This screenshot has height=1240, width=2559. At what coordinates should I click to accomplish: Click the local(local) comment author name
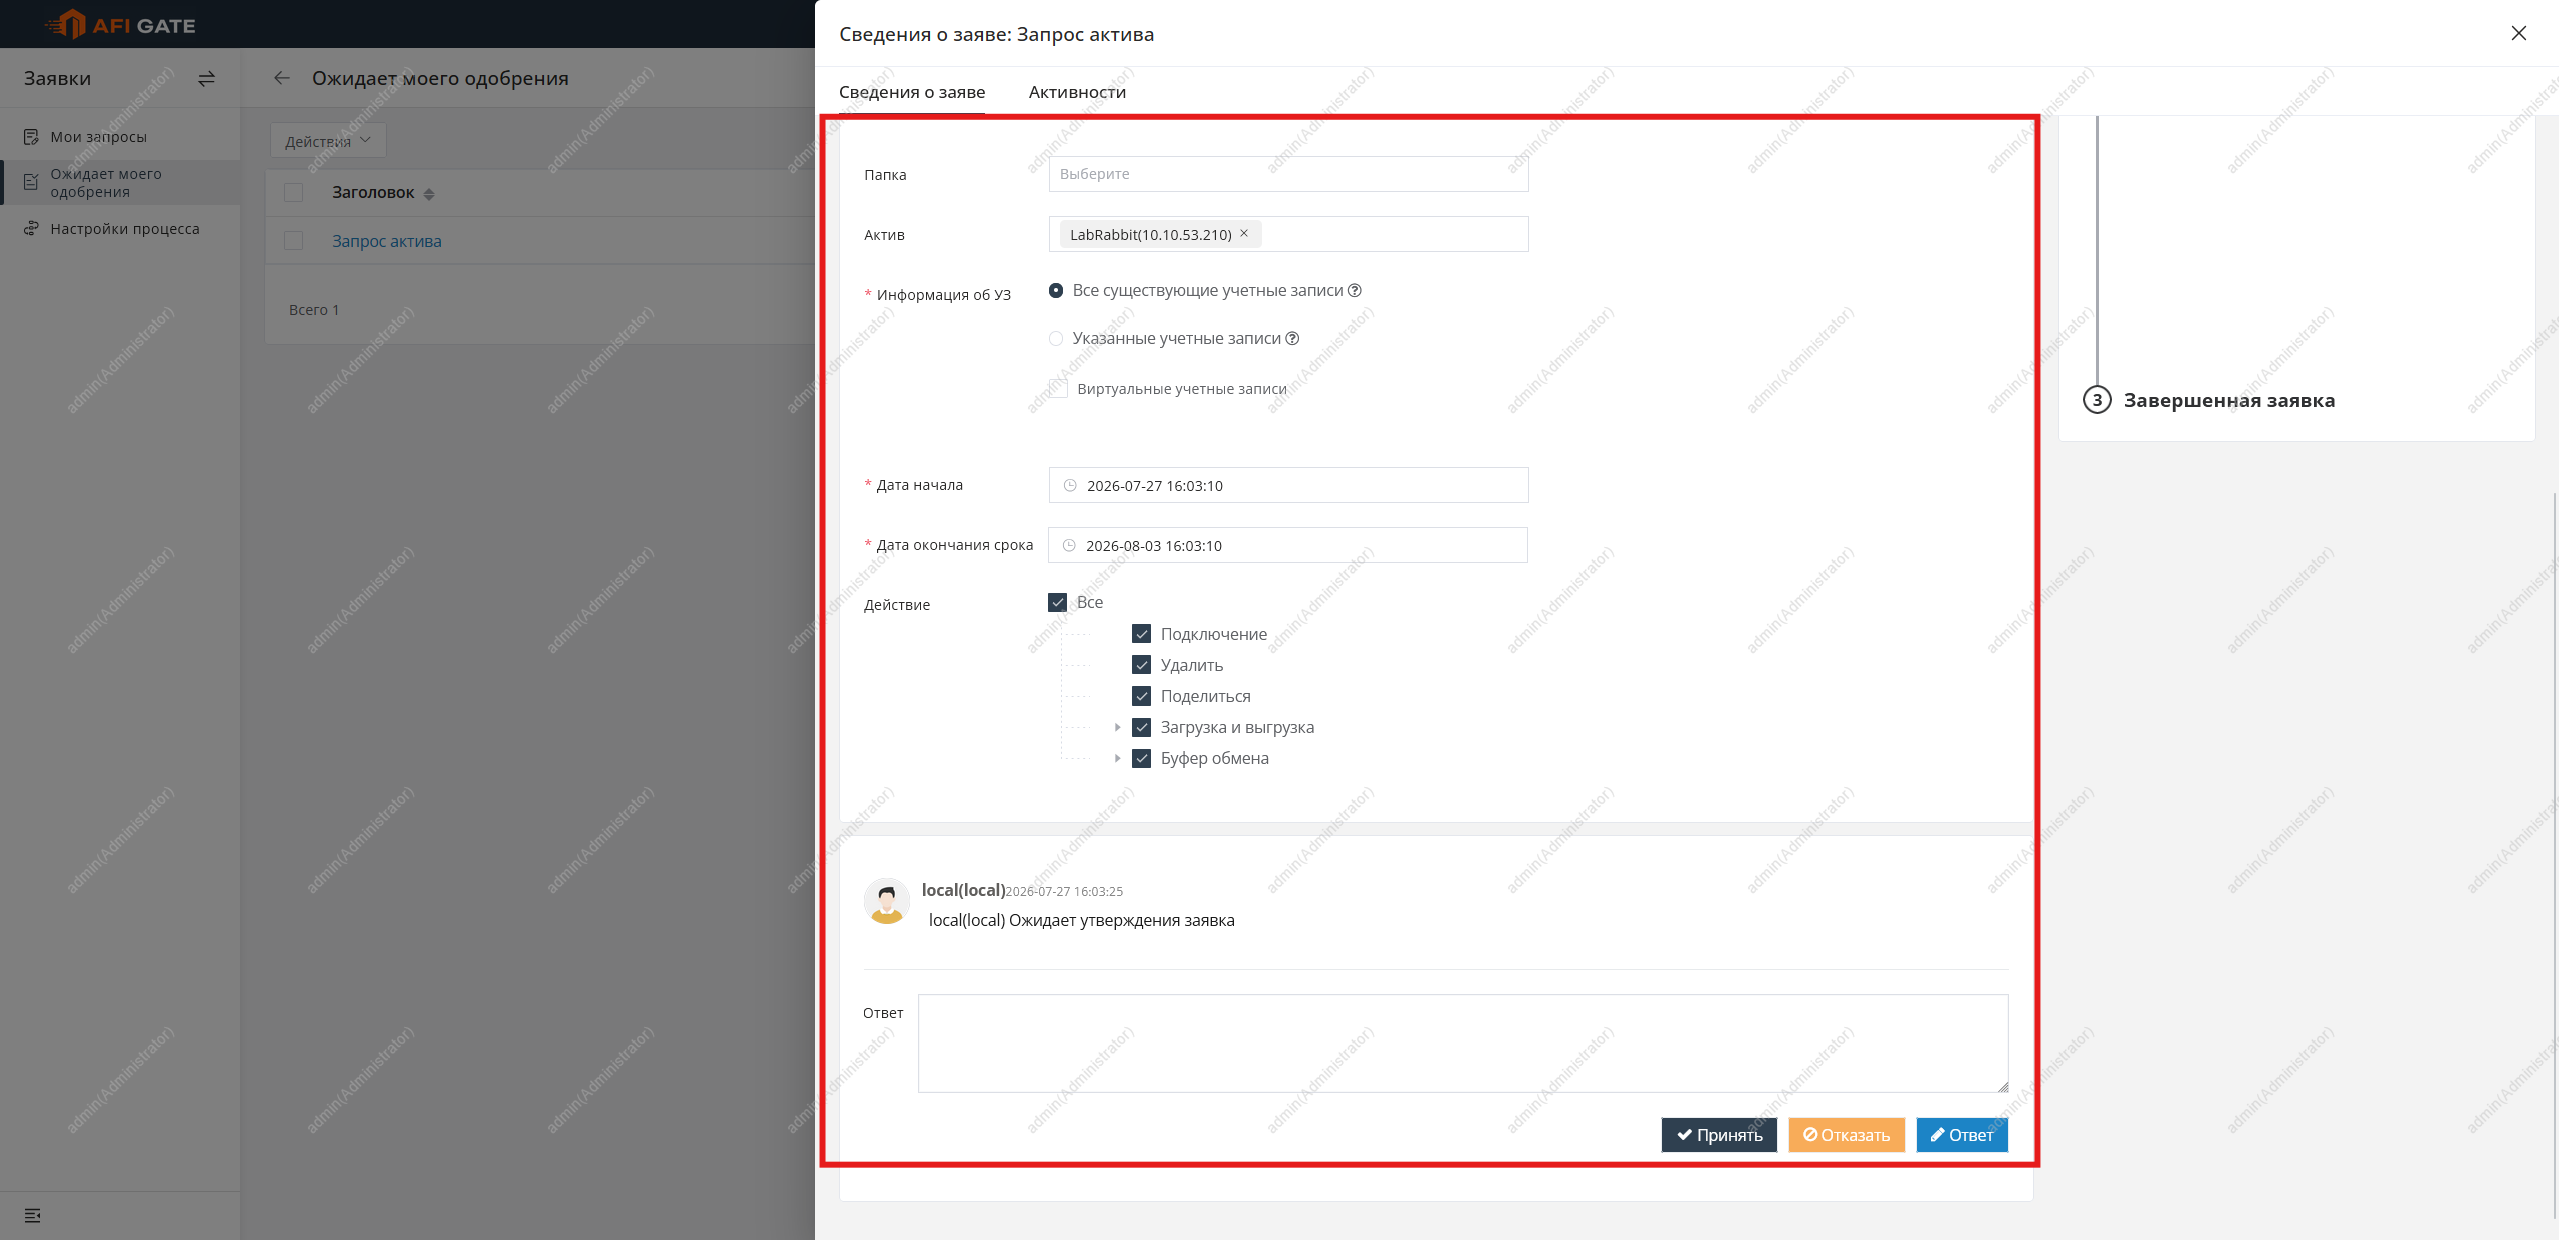point(963,890)
